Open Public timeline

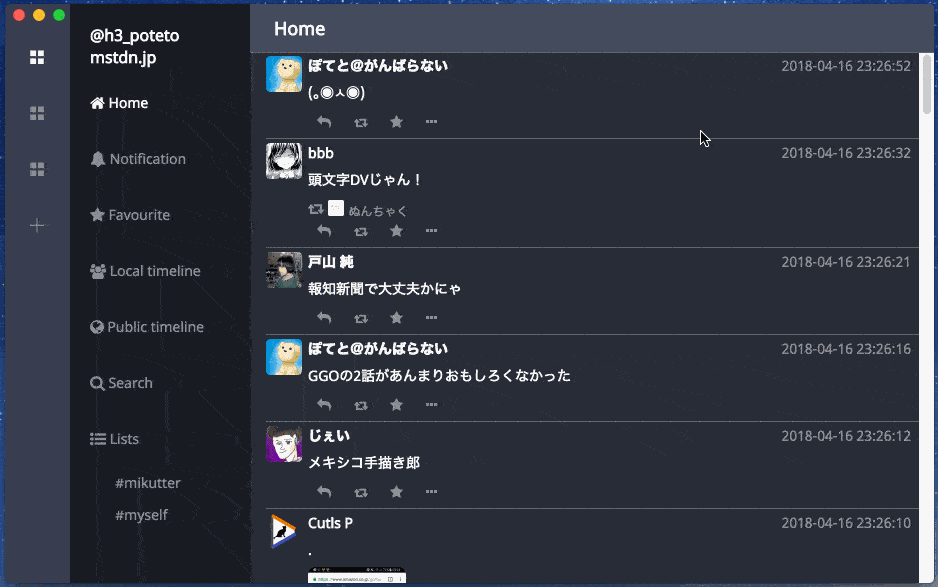[147, 327]
